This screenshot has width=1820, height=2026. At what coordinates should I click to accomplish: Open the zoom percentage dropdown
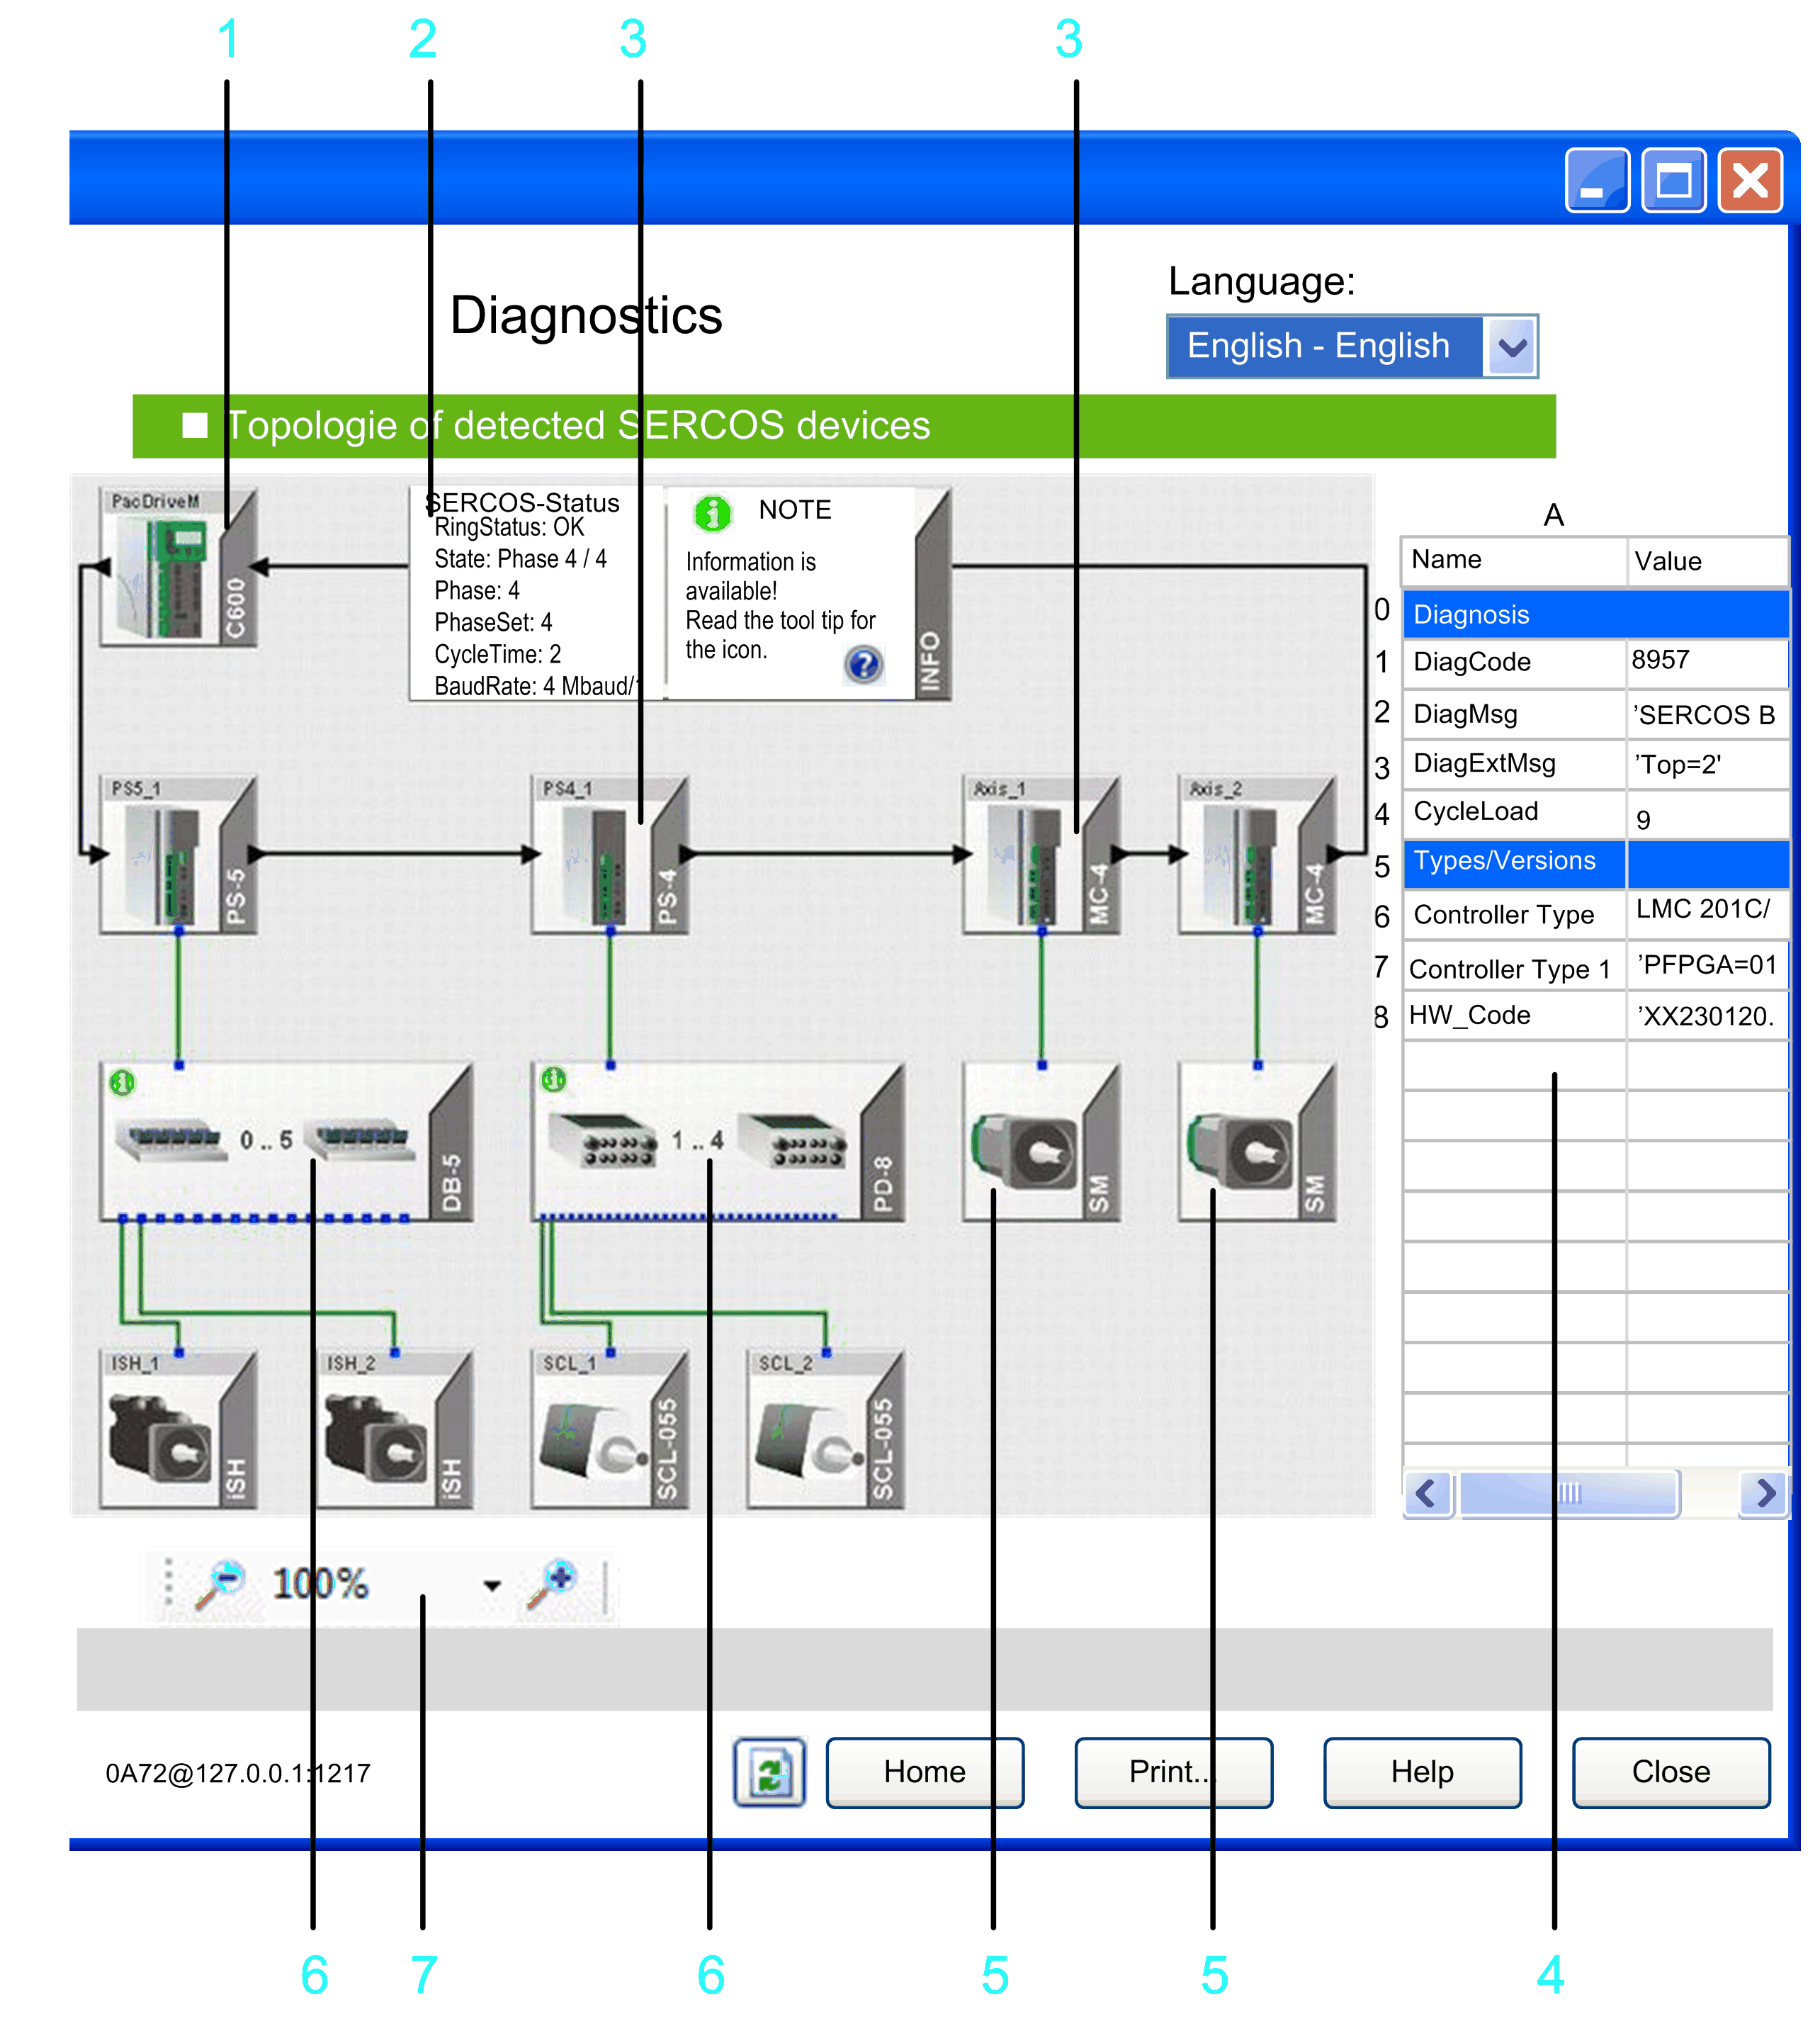(492, 1586)
